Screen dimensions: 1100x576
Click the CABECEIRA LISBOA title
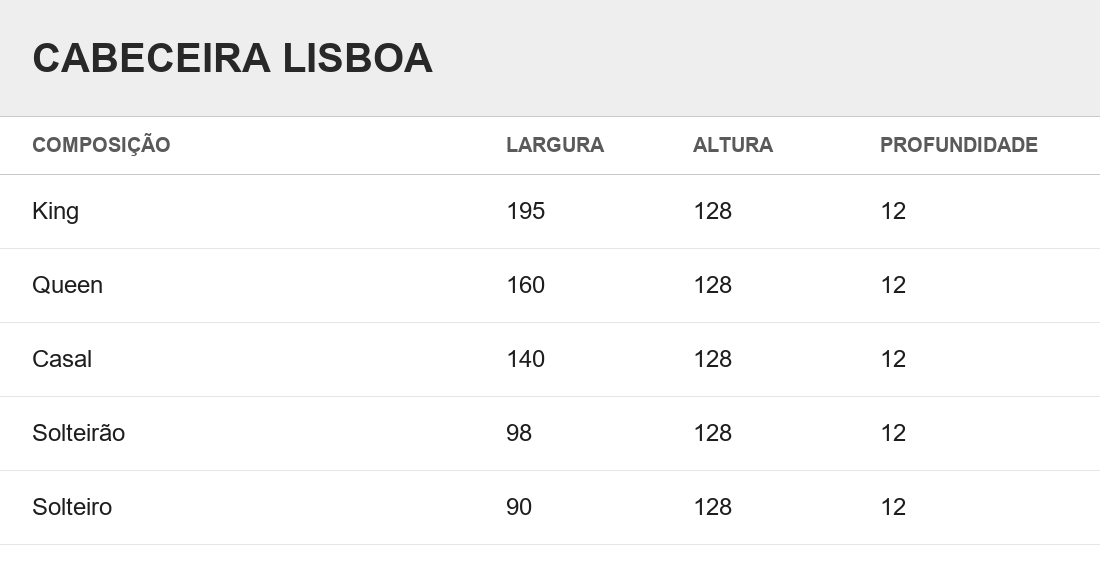coord(232,58)
